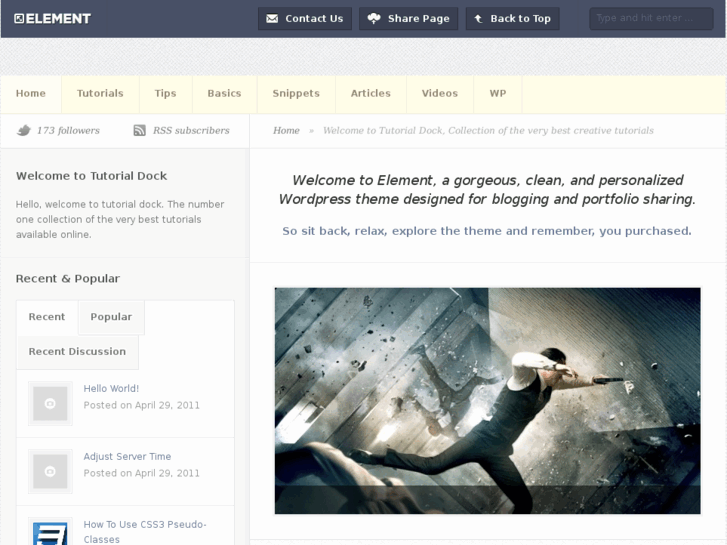Click the Hello World Posted on April 29 date
This screenshot has height=545, width=727.
(141, 405)
